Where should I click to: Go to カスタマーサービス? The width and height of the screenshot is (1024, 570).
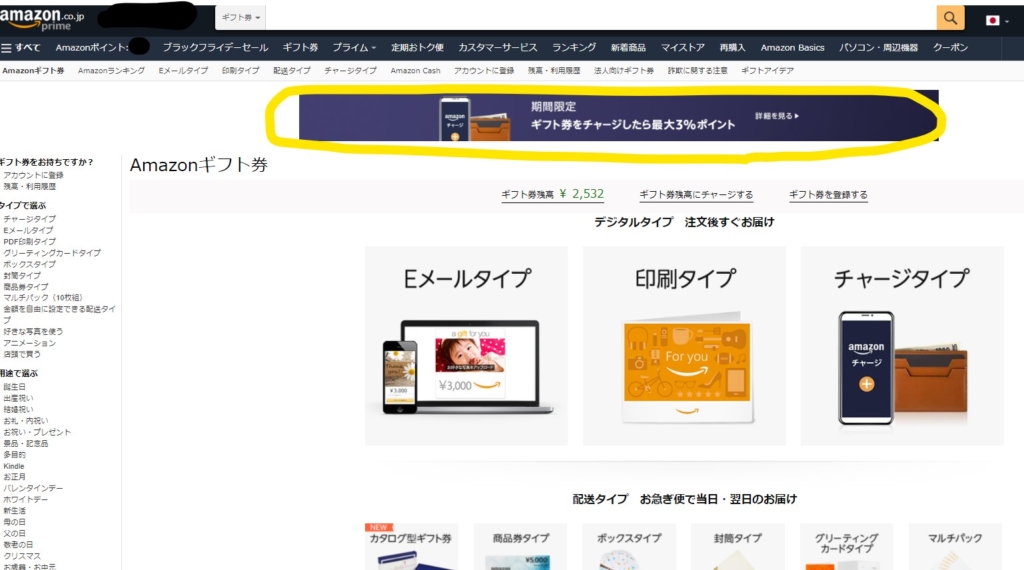[498, 48]
